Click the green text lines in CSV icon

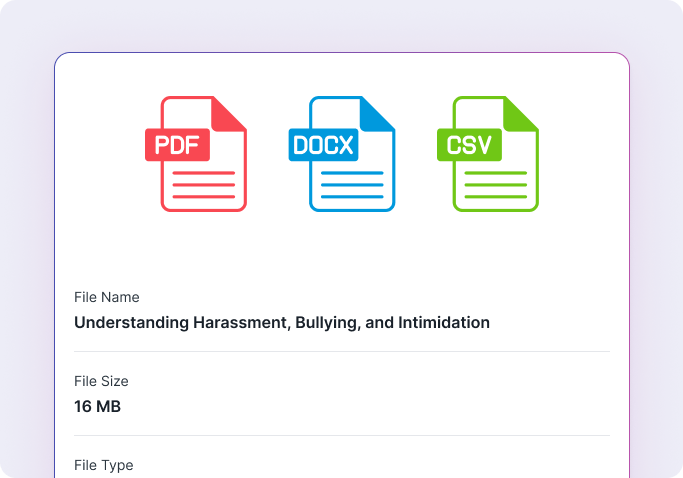(x=496, y=185)
